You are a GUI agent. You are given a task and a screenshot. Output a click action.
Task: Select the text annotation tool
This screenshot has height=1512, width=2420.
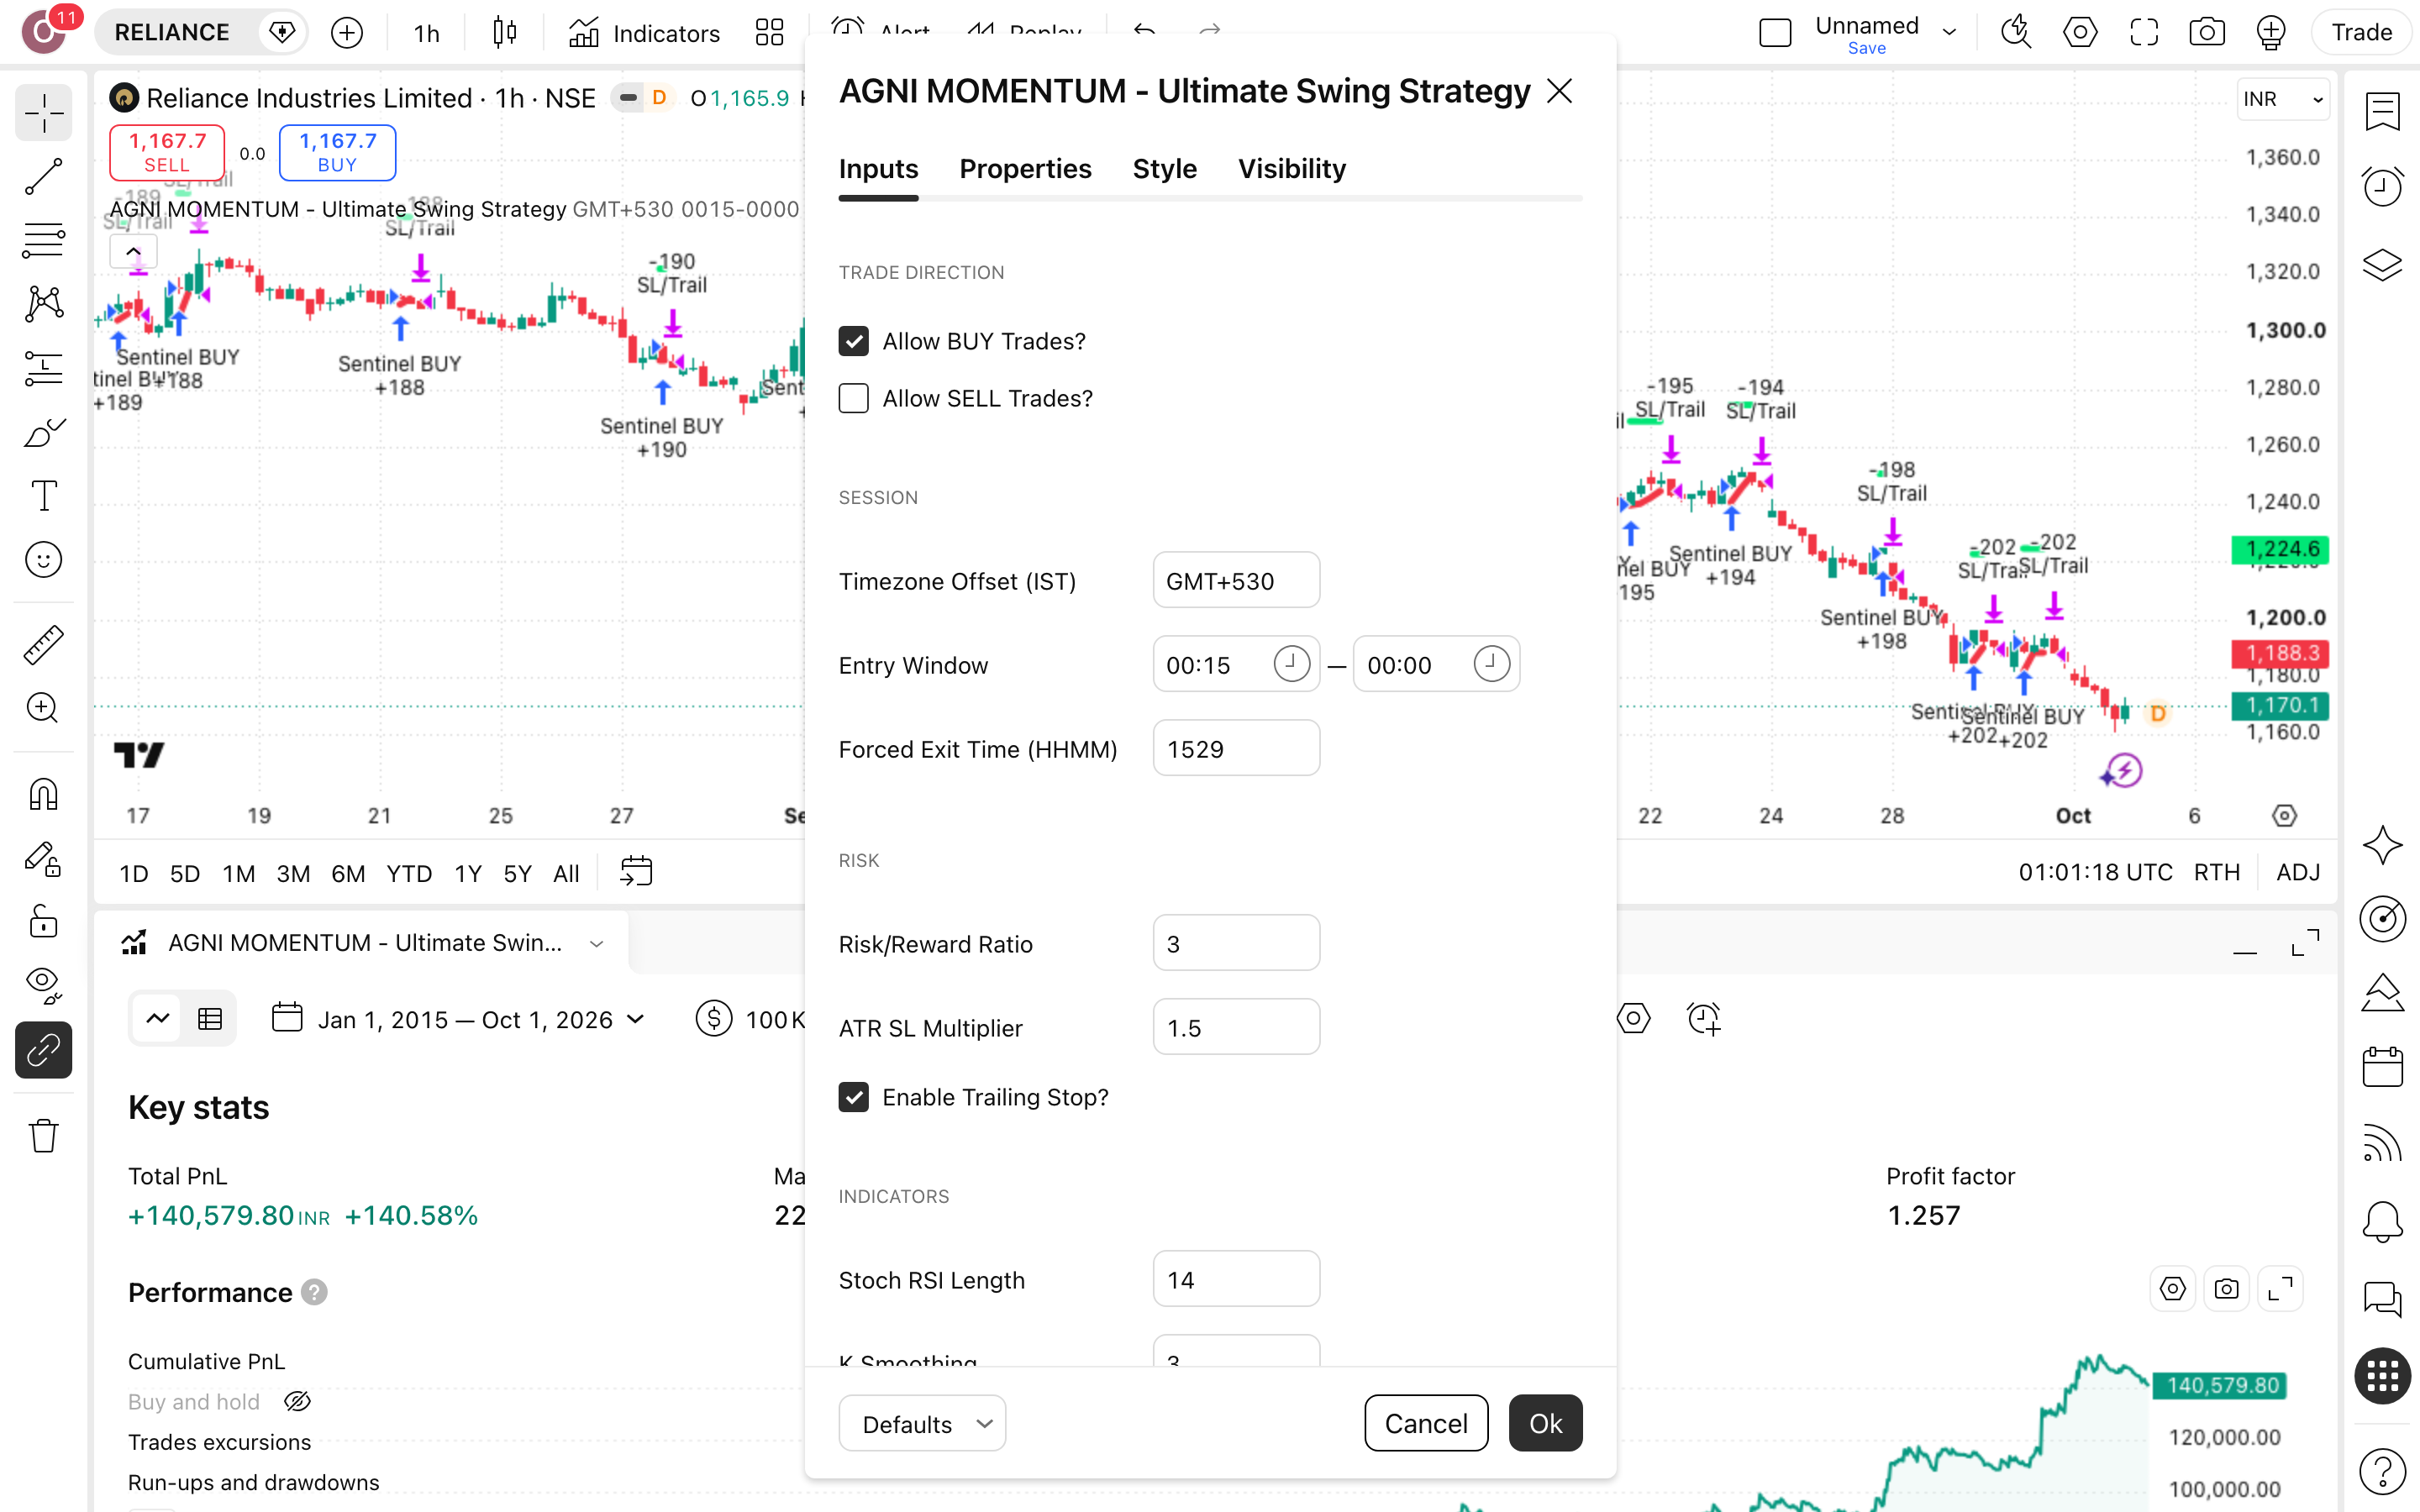44,496
